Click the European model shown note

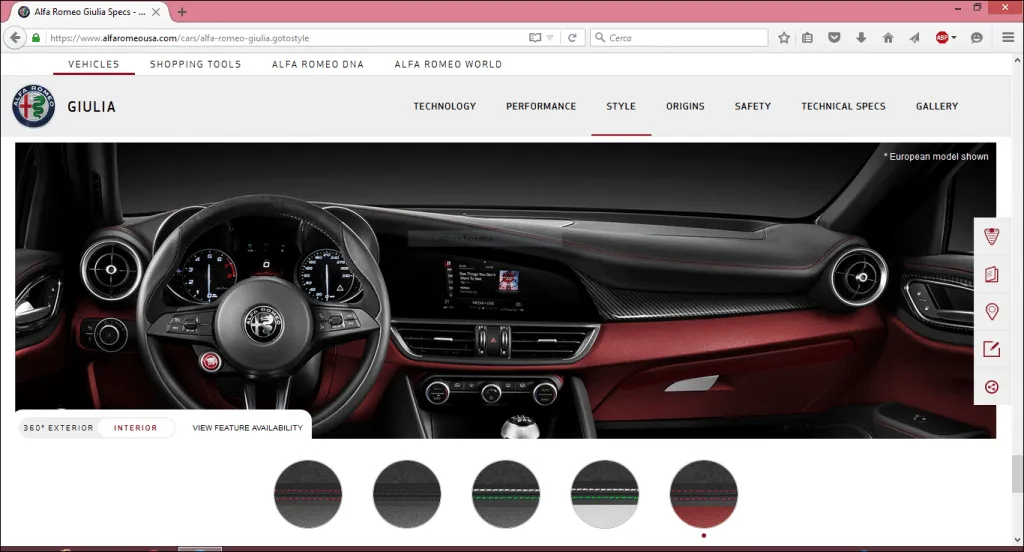[936, 157]
